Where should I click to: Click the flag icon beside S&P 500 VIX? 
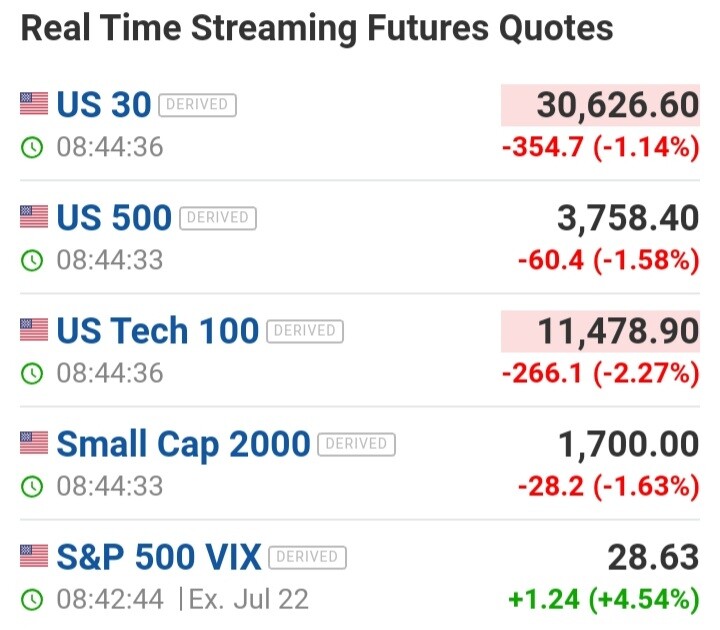tap(34, 556)
